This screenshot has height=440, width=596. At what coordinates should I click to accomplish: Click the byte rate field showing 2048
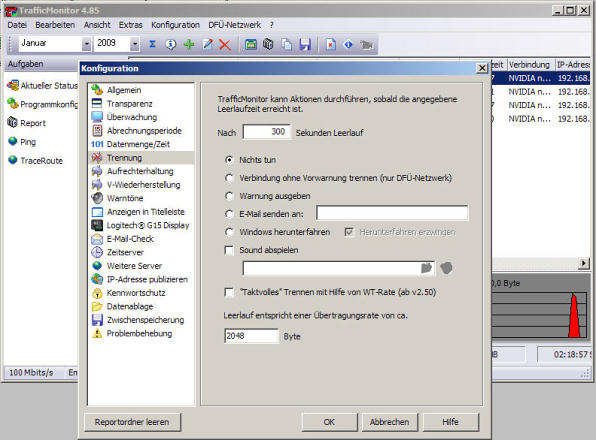tap(251, 336)
